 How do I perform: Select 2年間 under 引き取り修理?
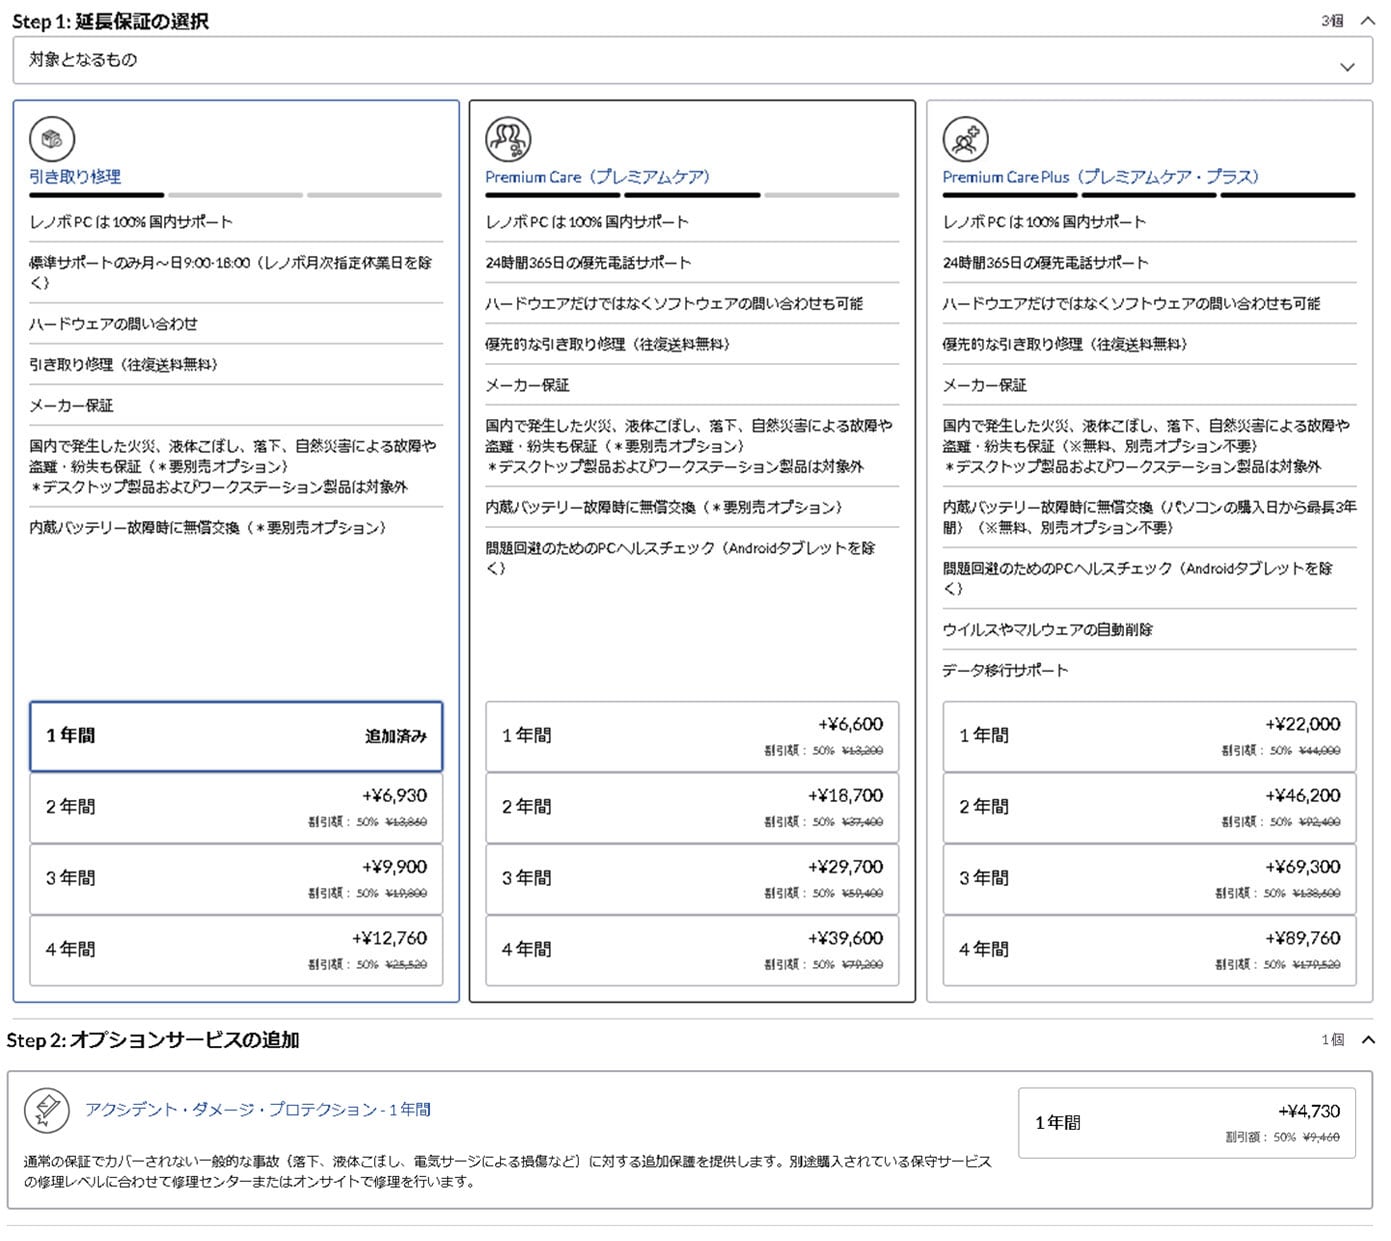click(236, 806)
